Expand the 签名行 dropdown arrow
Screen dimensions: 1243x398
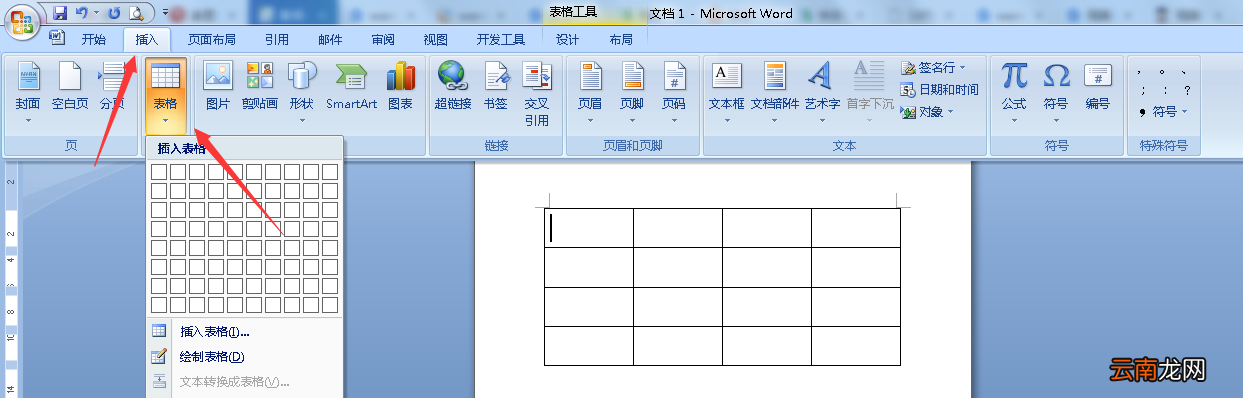tap(963, 68)
